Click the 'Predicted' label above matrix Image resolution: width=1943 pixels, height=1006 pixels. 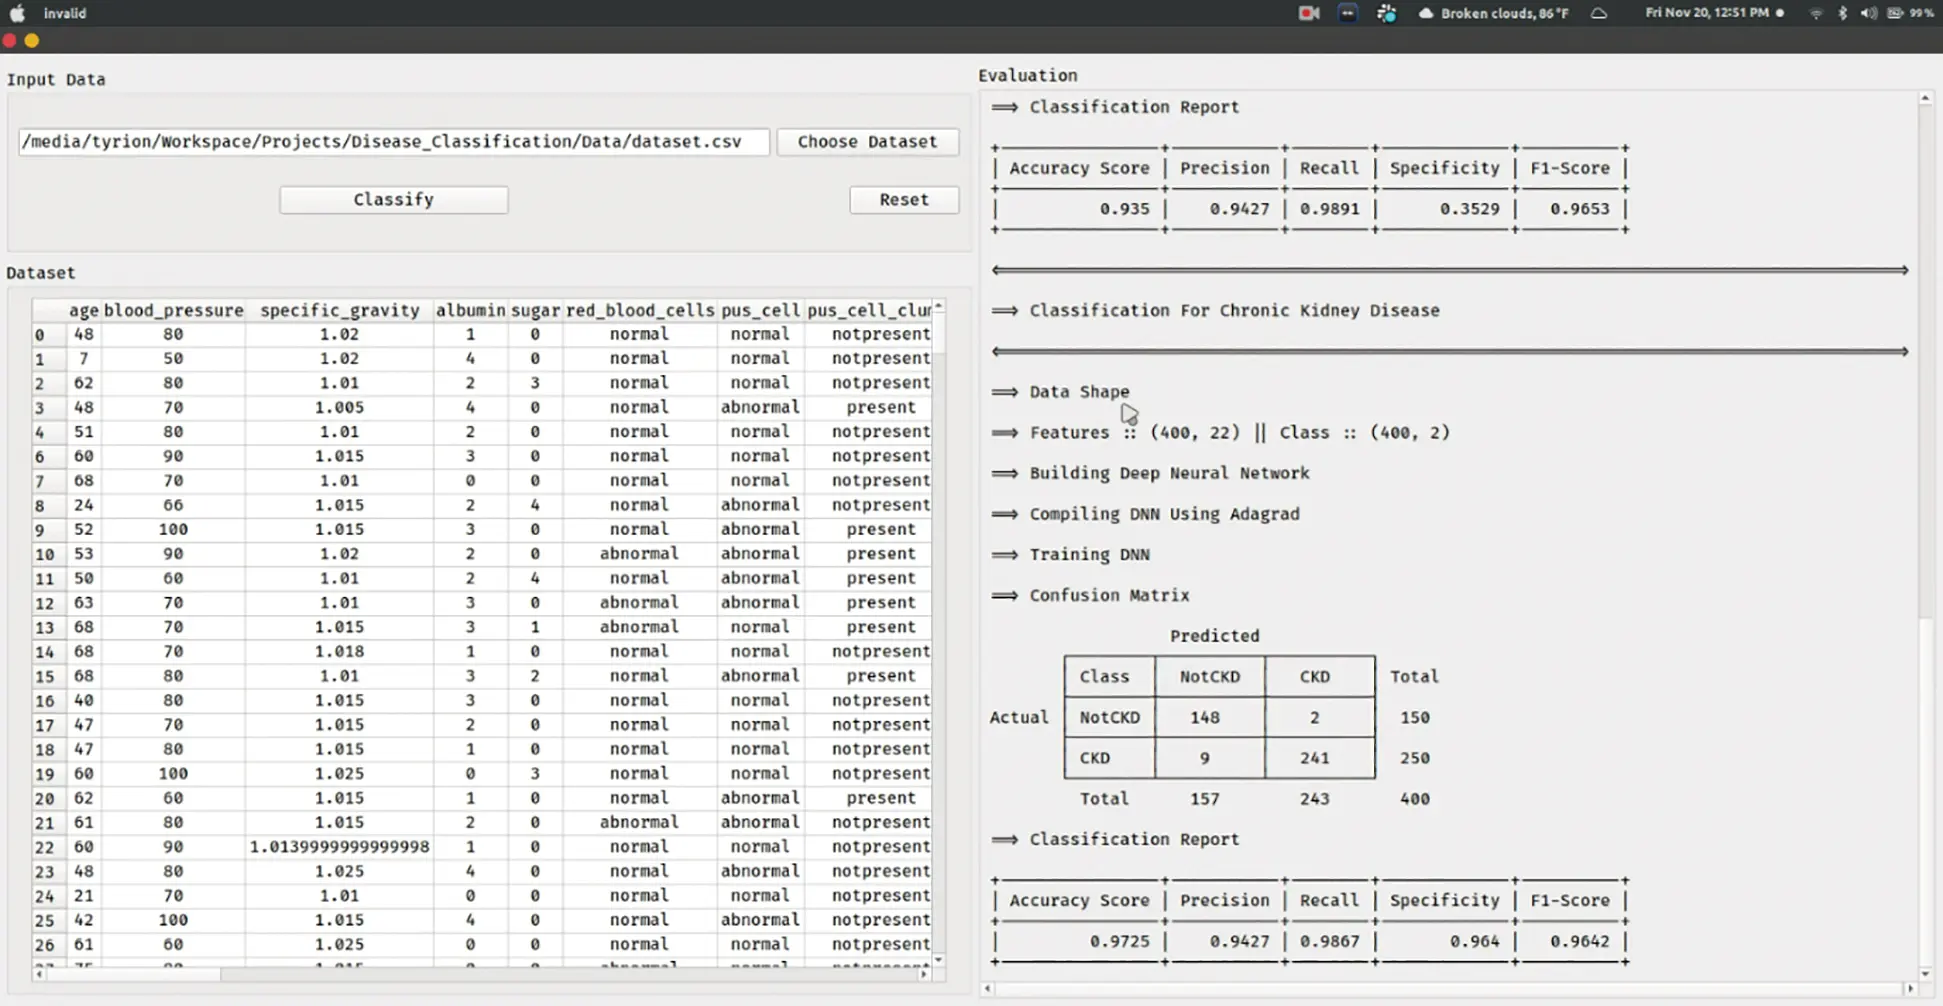point(1215,636)
